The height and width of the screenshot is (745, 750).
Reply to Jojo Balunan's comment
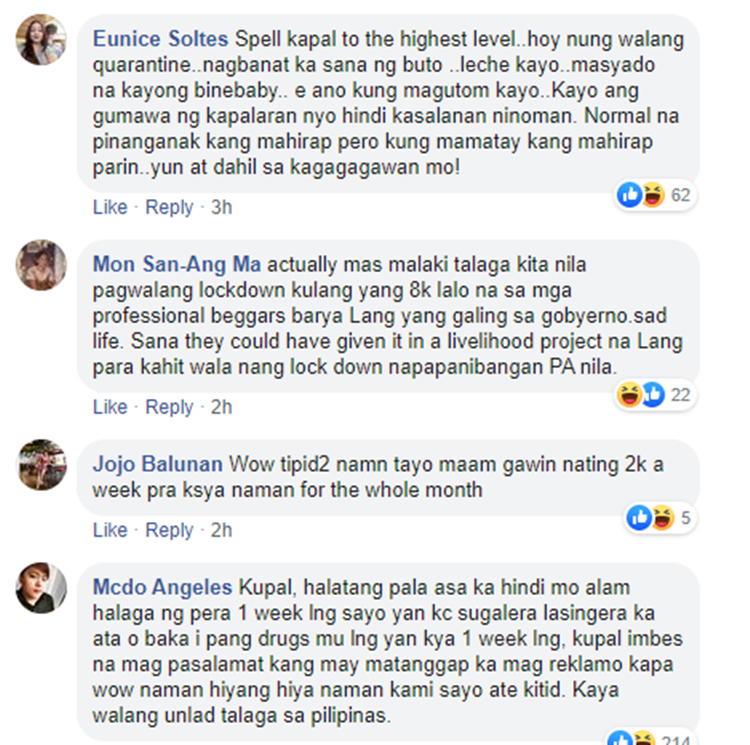pos(169,530)
